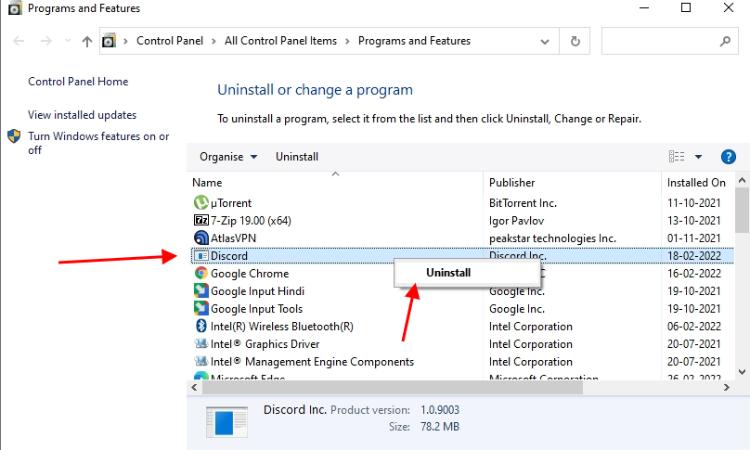This screenshot has height=450, width=750.
Task: Go back with the back arrow
Action: 19,41
